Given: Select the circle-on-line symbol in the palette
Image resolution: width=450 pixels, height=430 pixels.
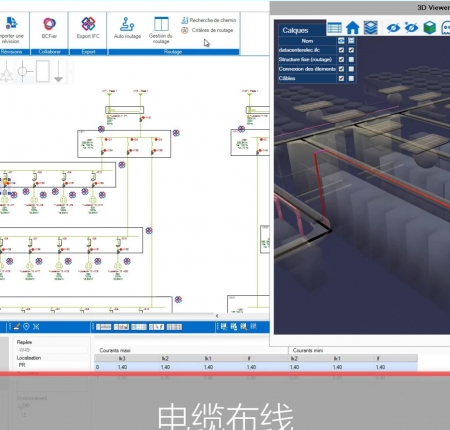Looking at the screenshot, I should click(x=24, y=71).
